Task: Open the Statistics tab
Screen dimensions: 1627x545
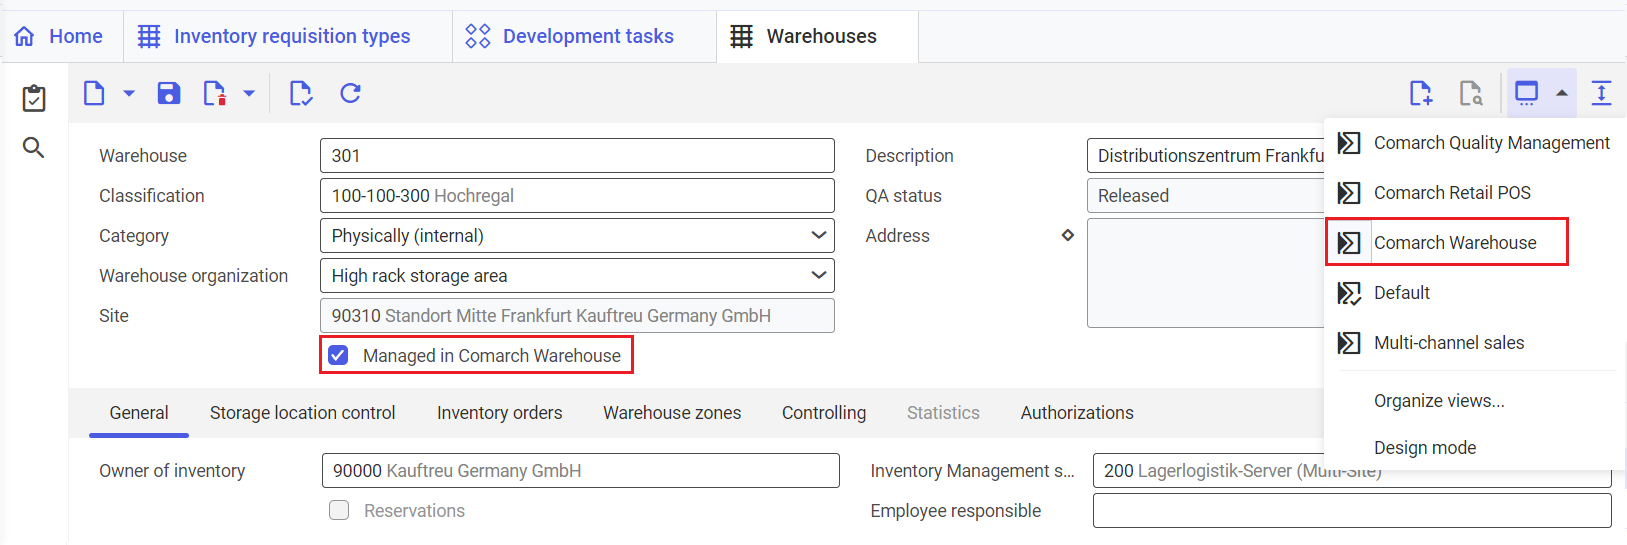Action: [x=943, y=413]
